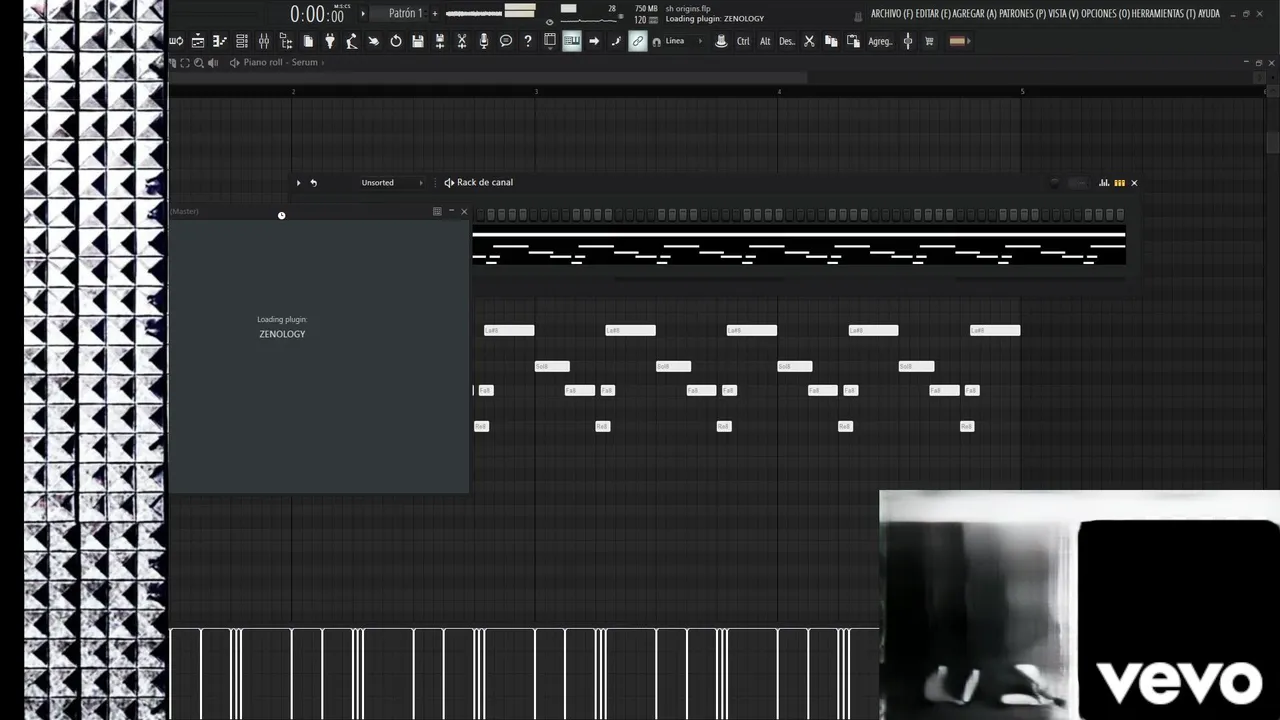Toggle channel rack graph editor bars icon

coord(1104,183)
